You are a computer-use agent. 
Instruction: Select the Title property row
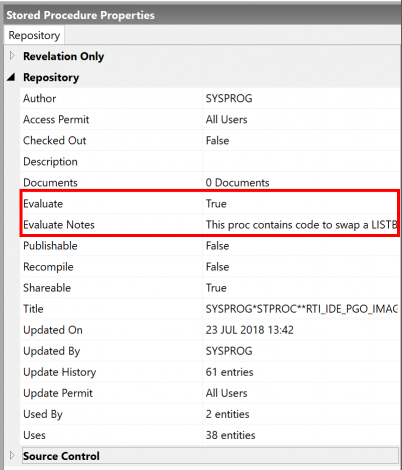point(210,309)
